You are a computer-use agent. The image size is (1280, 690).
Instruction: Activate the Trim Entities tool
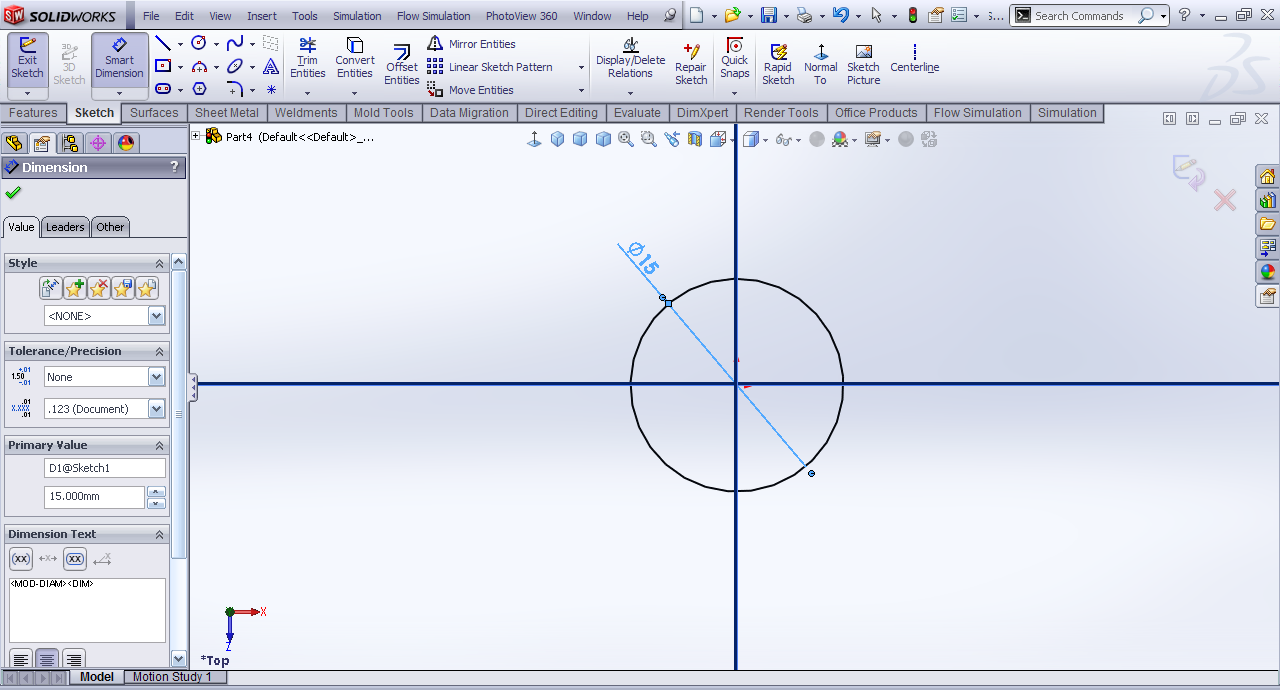point(307,60)
